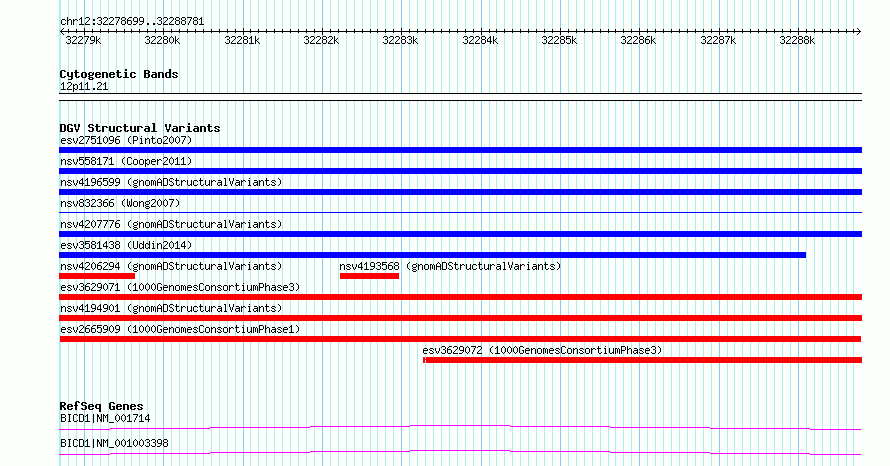This screenshot has height=466, width=890.
Task: Click the short red bar of nsv4193568
Action: pyautogui.click(x=370, y=276)
